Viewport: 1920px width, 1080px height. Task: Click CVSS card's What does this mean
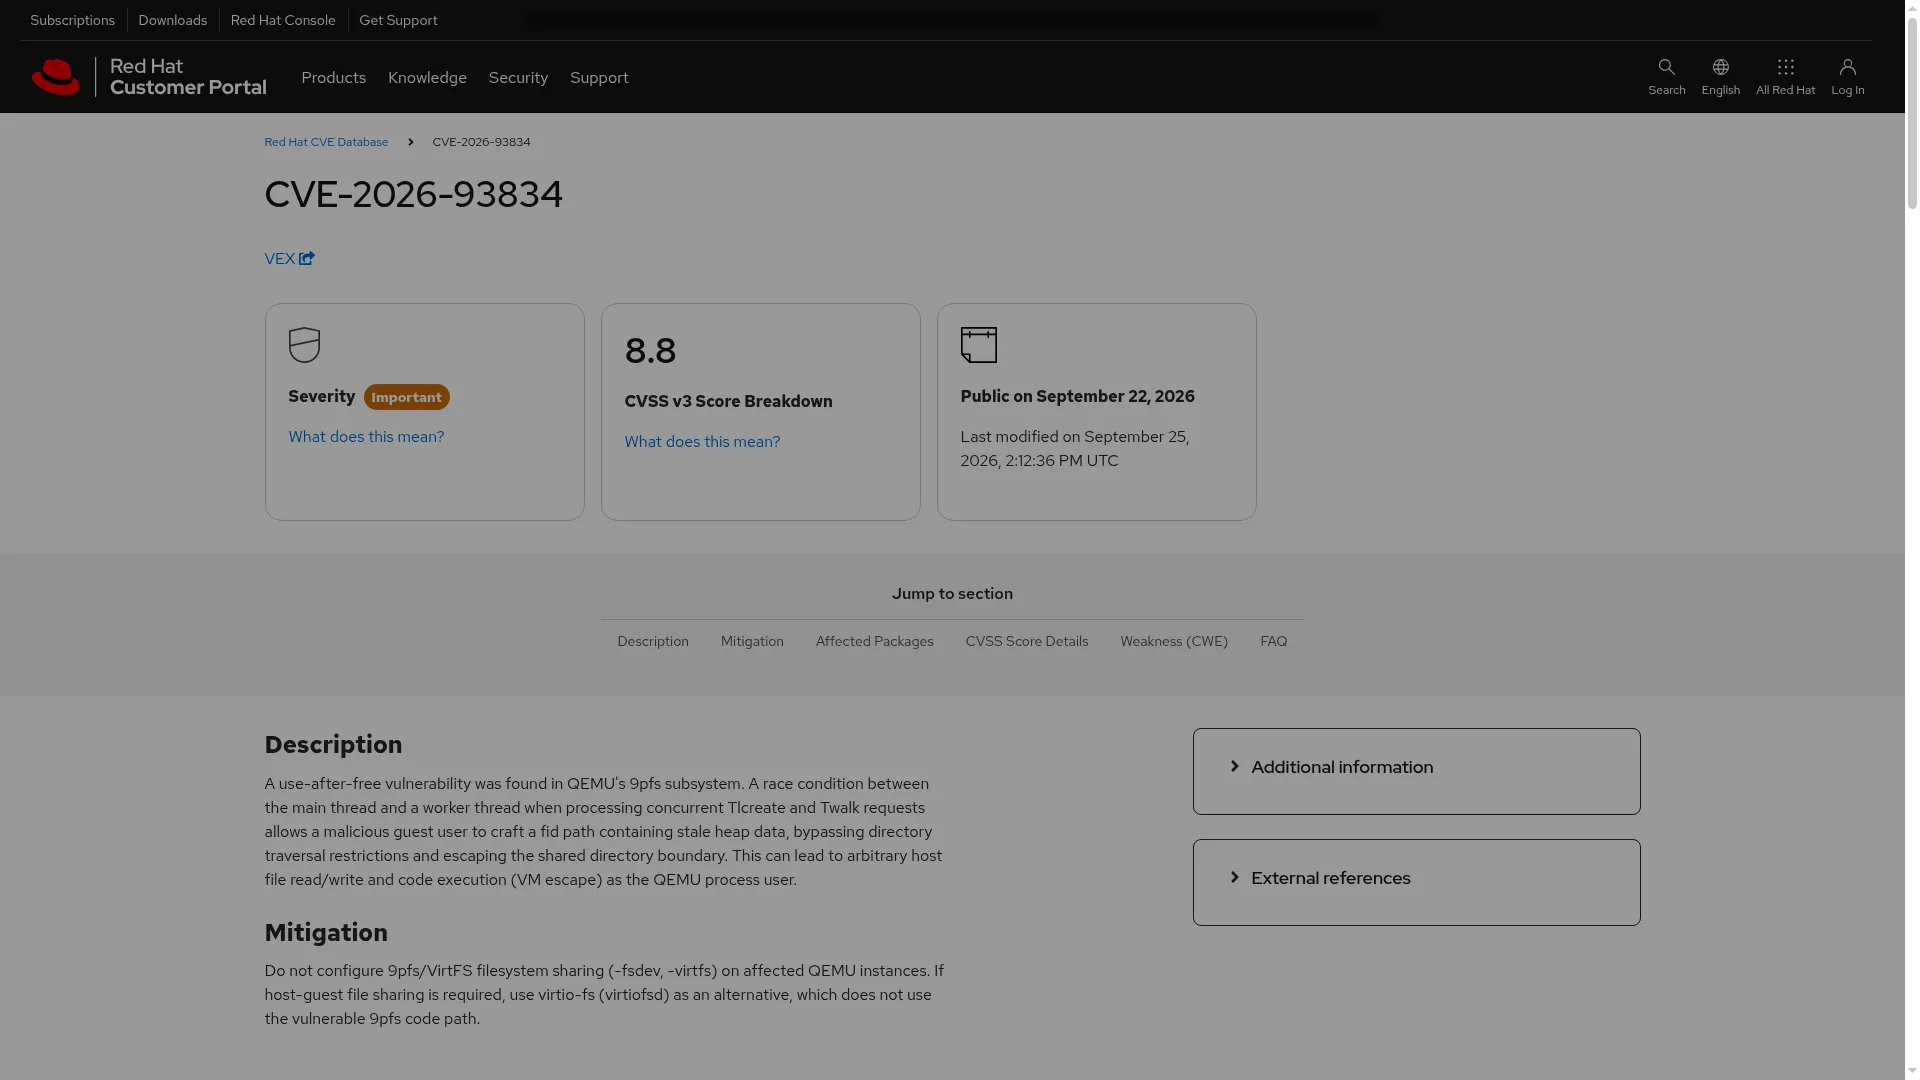pos(702,441)
